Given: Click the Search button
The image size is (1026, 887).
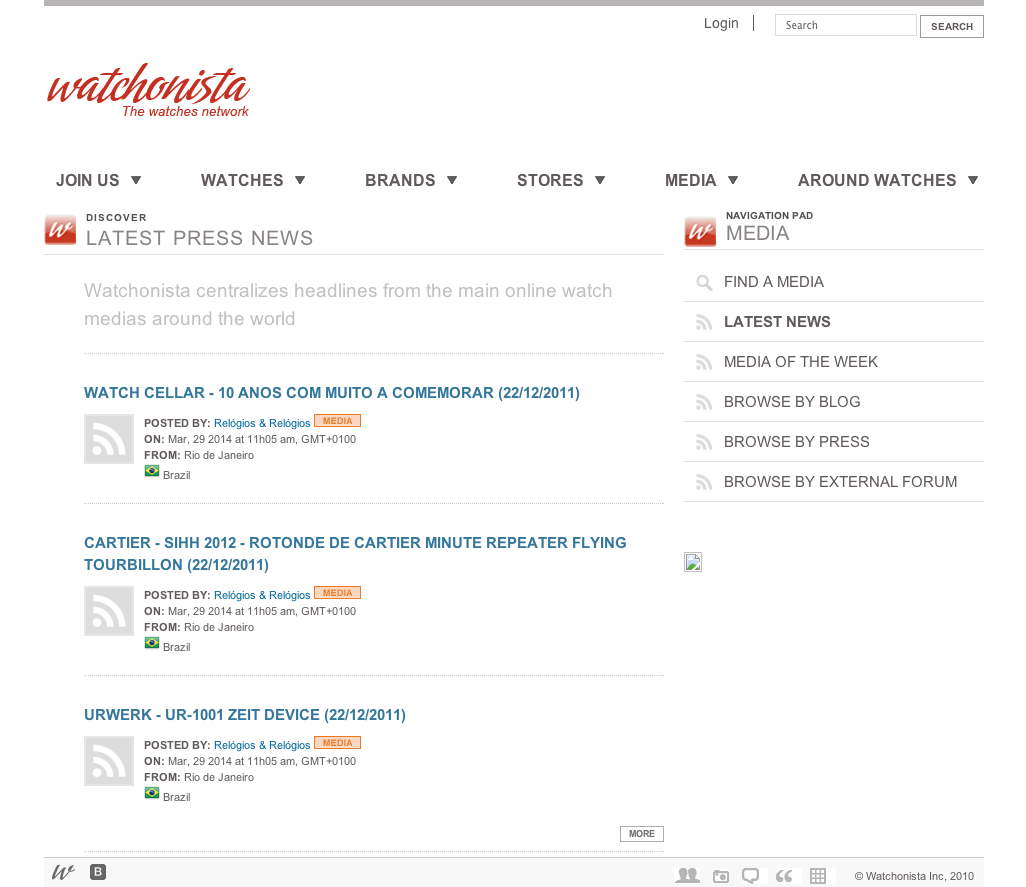Looking at the screenshot, I should (x=951, y=26).
